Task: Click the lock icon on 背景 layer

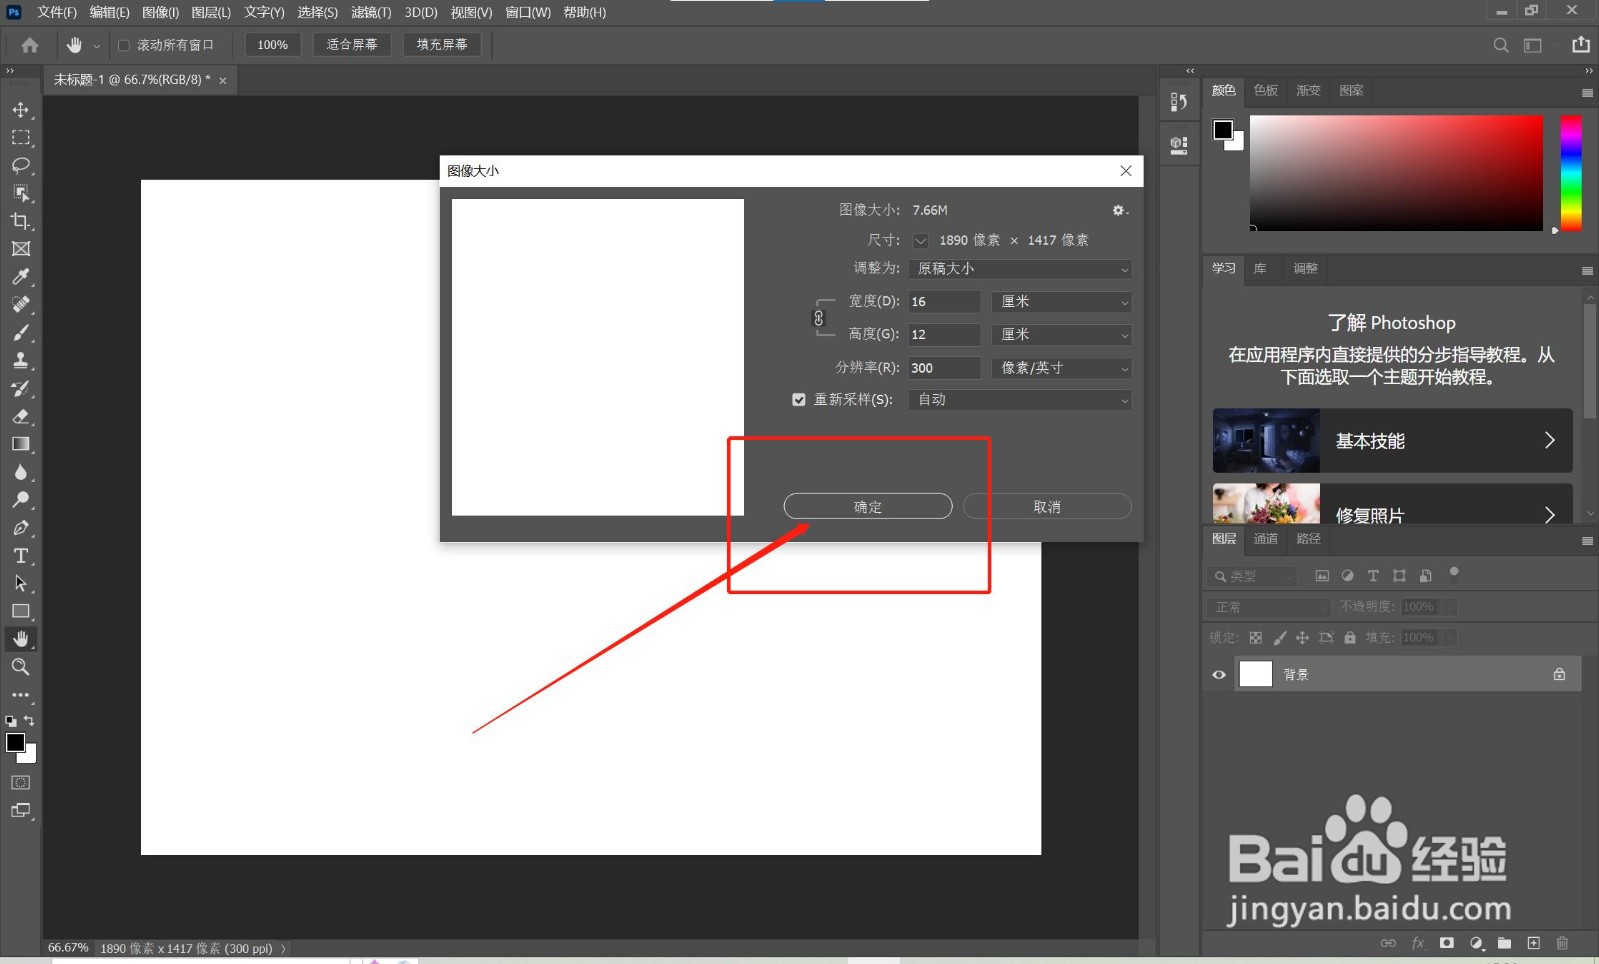Action: click(x=1559, y=675)
